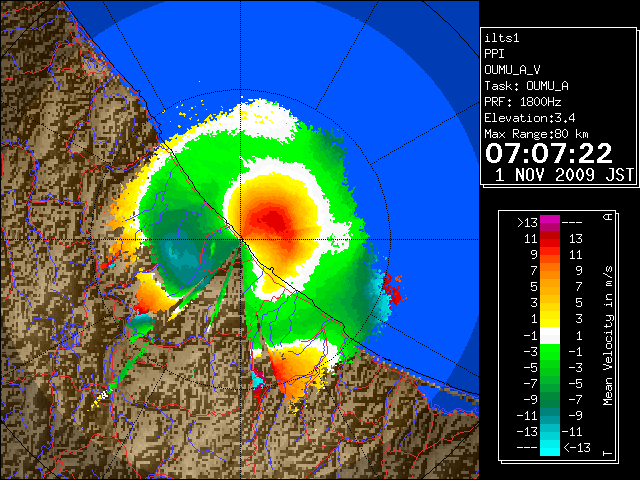
Task: Pick the bright green swatch in color bar
Action: click(550, 351)
